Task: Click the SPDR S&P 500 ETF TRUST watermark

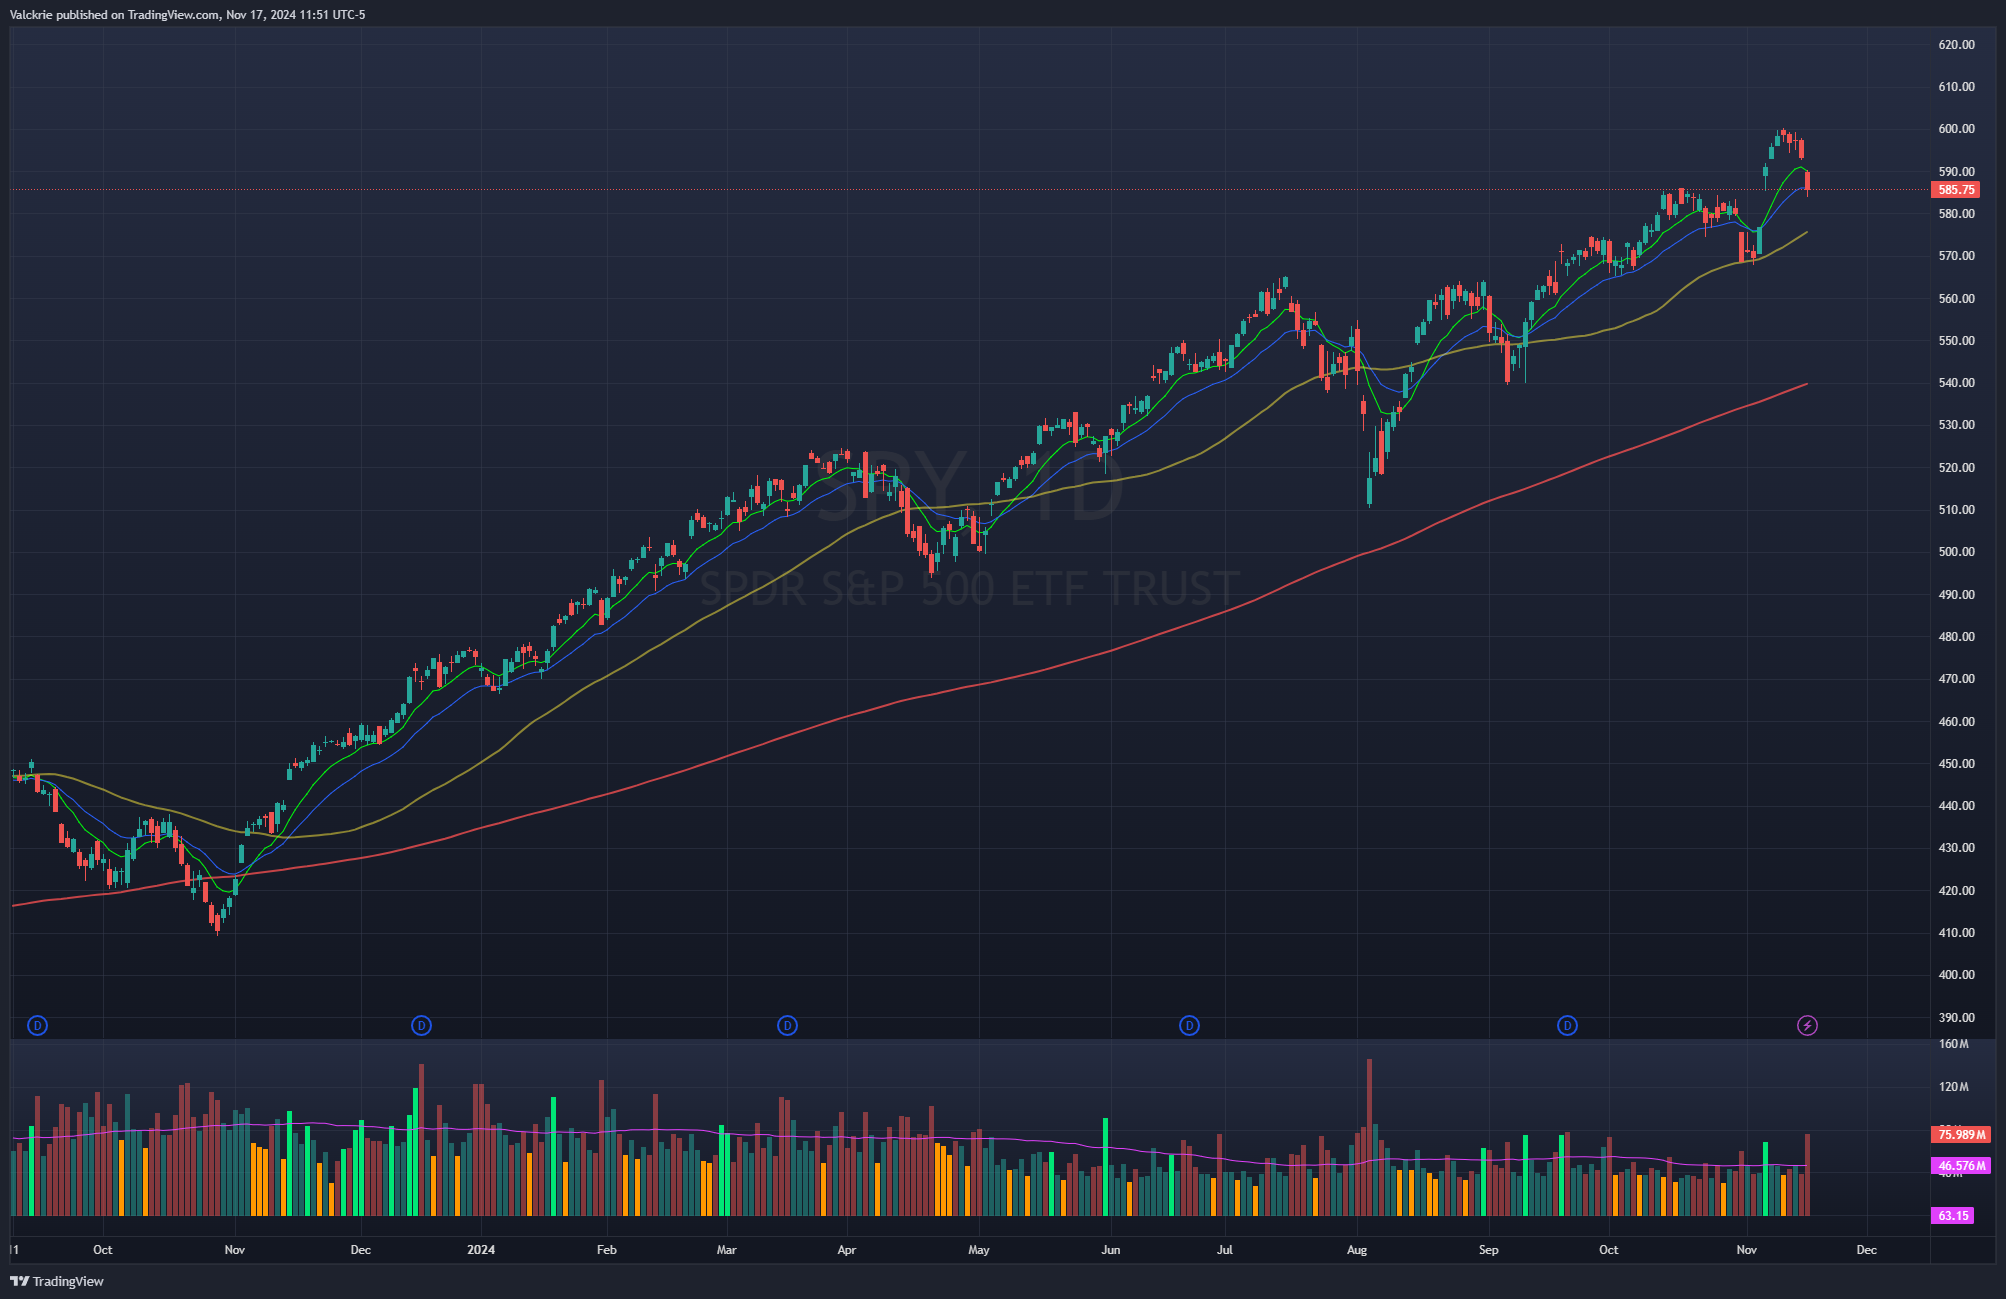Action: [x=969, y=588]
